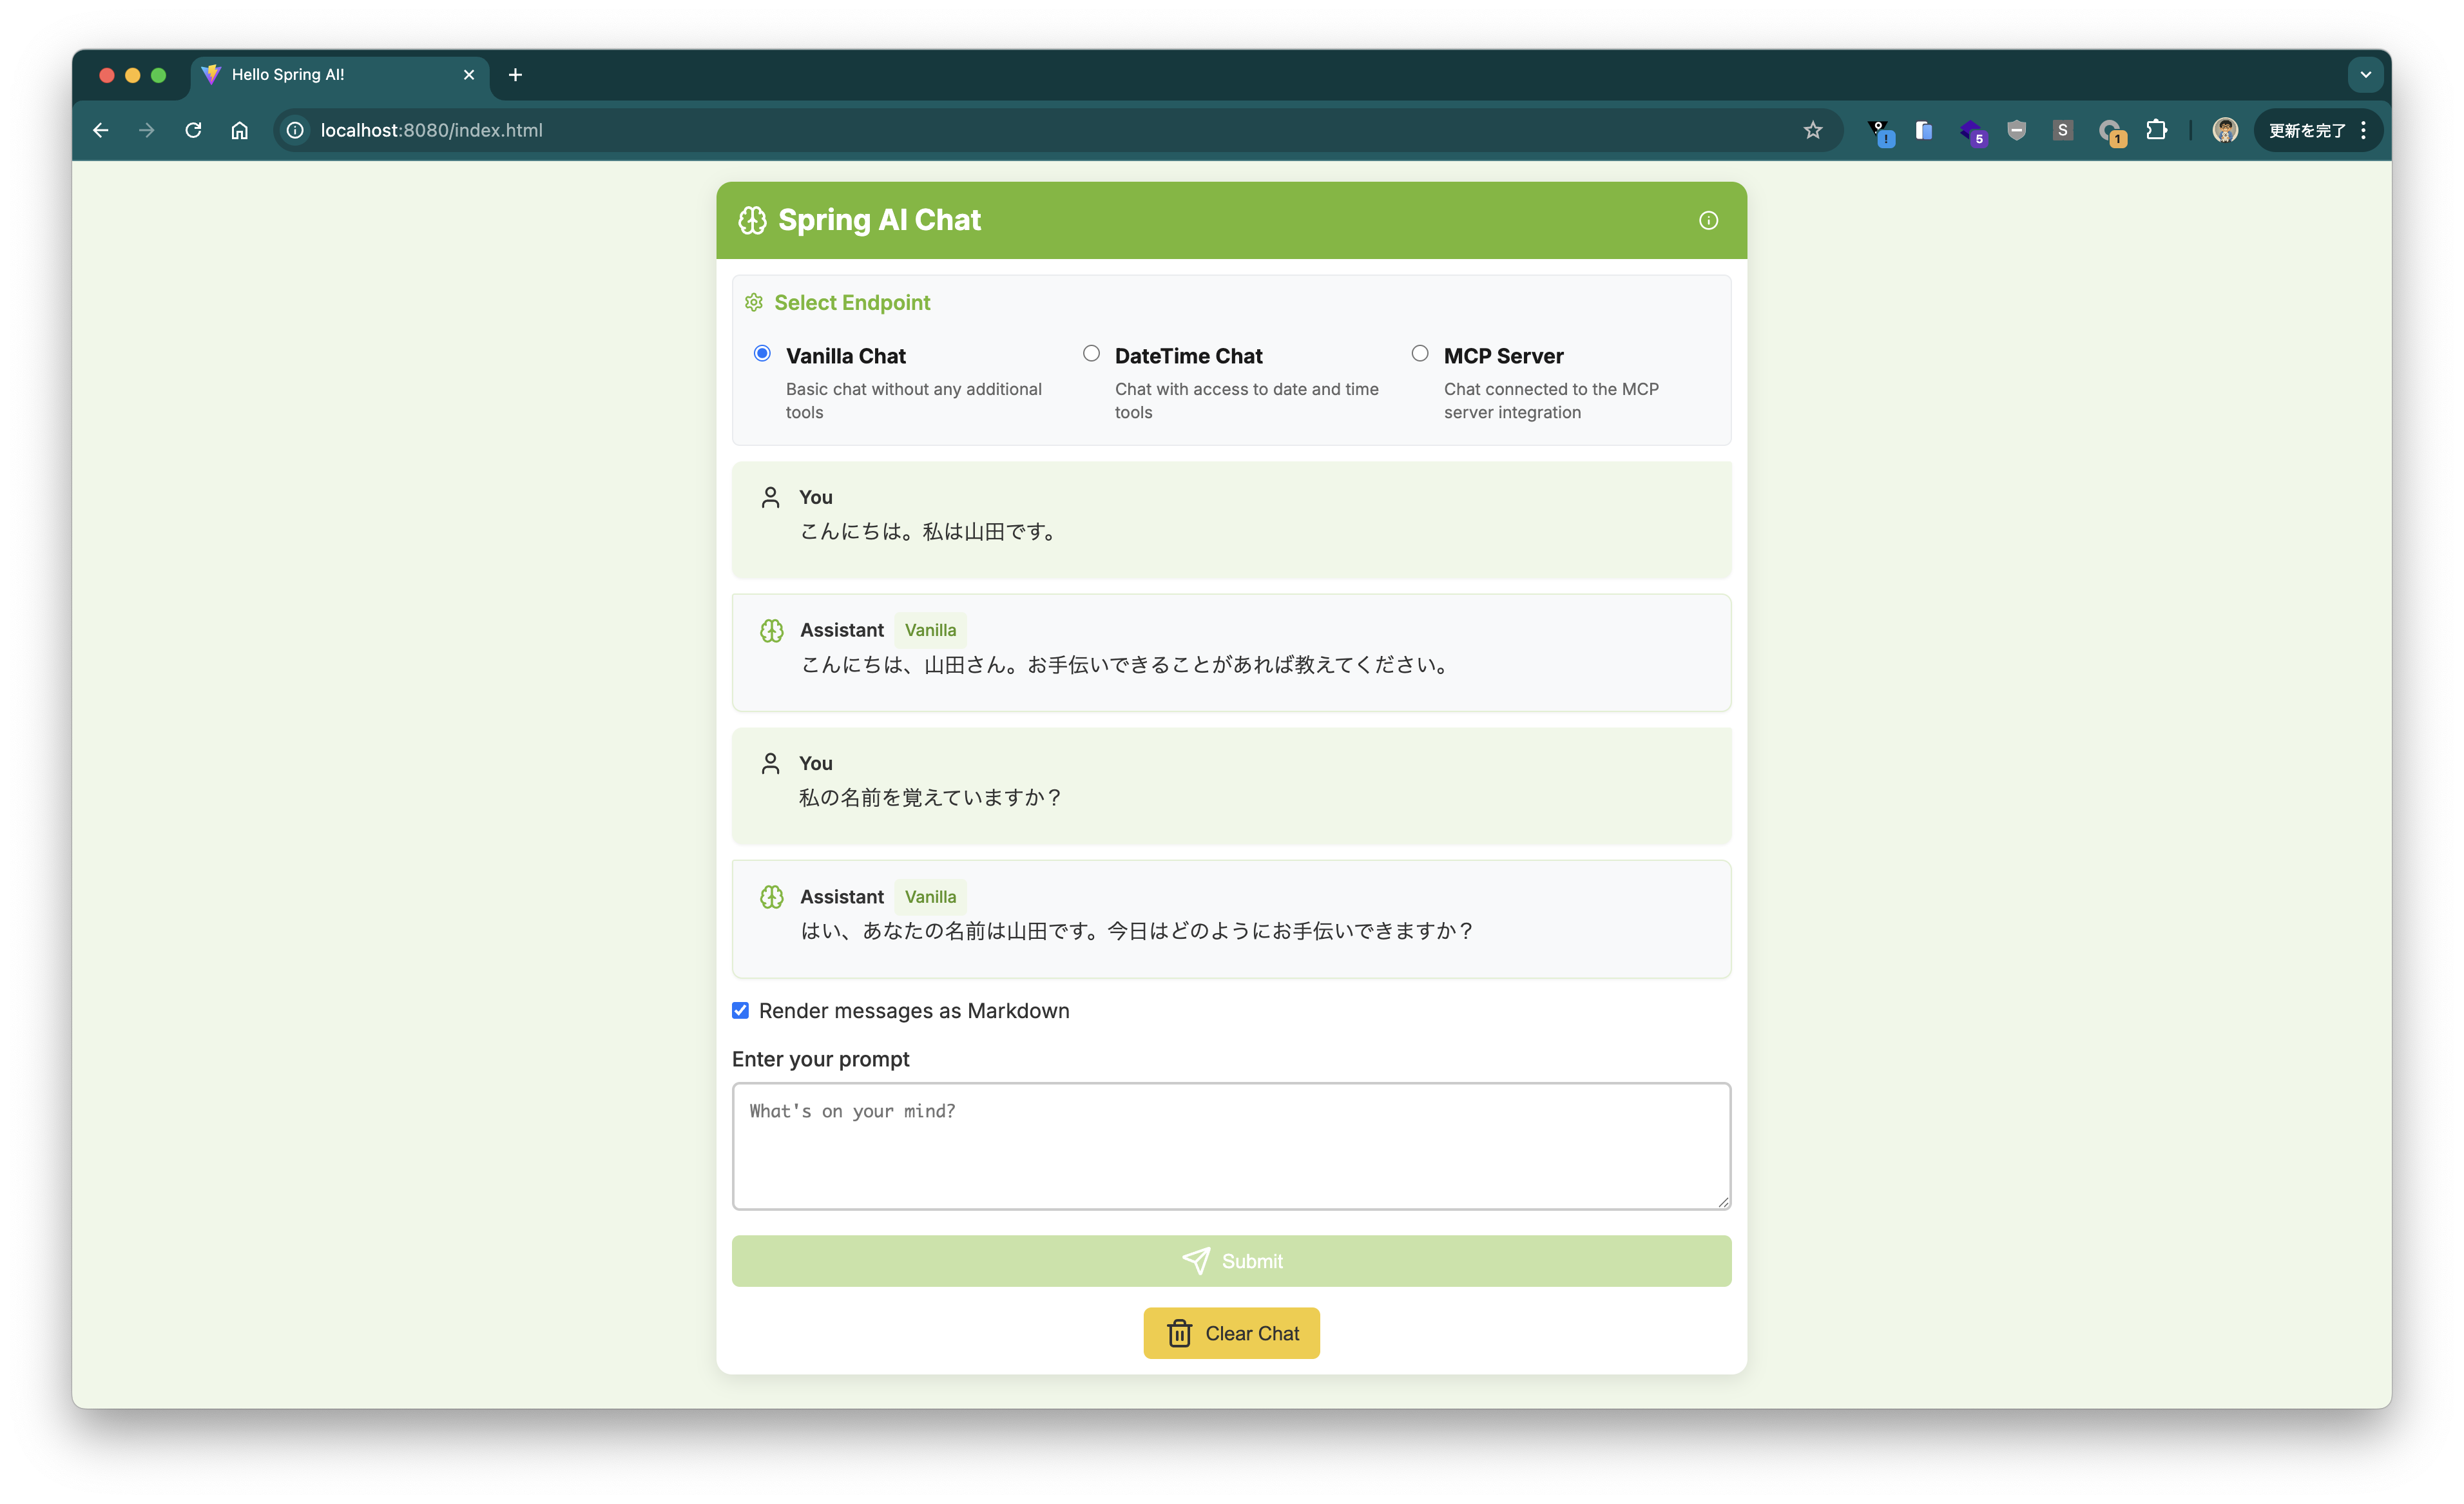Bookmark this page with the star icon

[1812, 130]
